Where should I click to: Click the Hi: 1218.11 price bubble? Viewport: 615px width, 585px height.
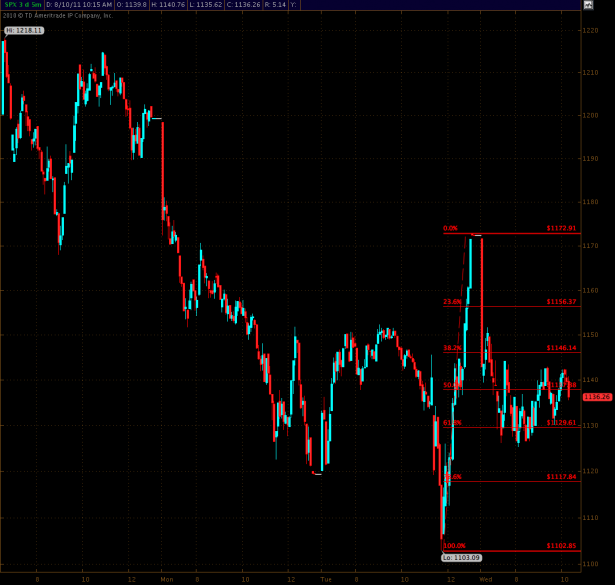coord(24,30)
